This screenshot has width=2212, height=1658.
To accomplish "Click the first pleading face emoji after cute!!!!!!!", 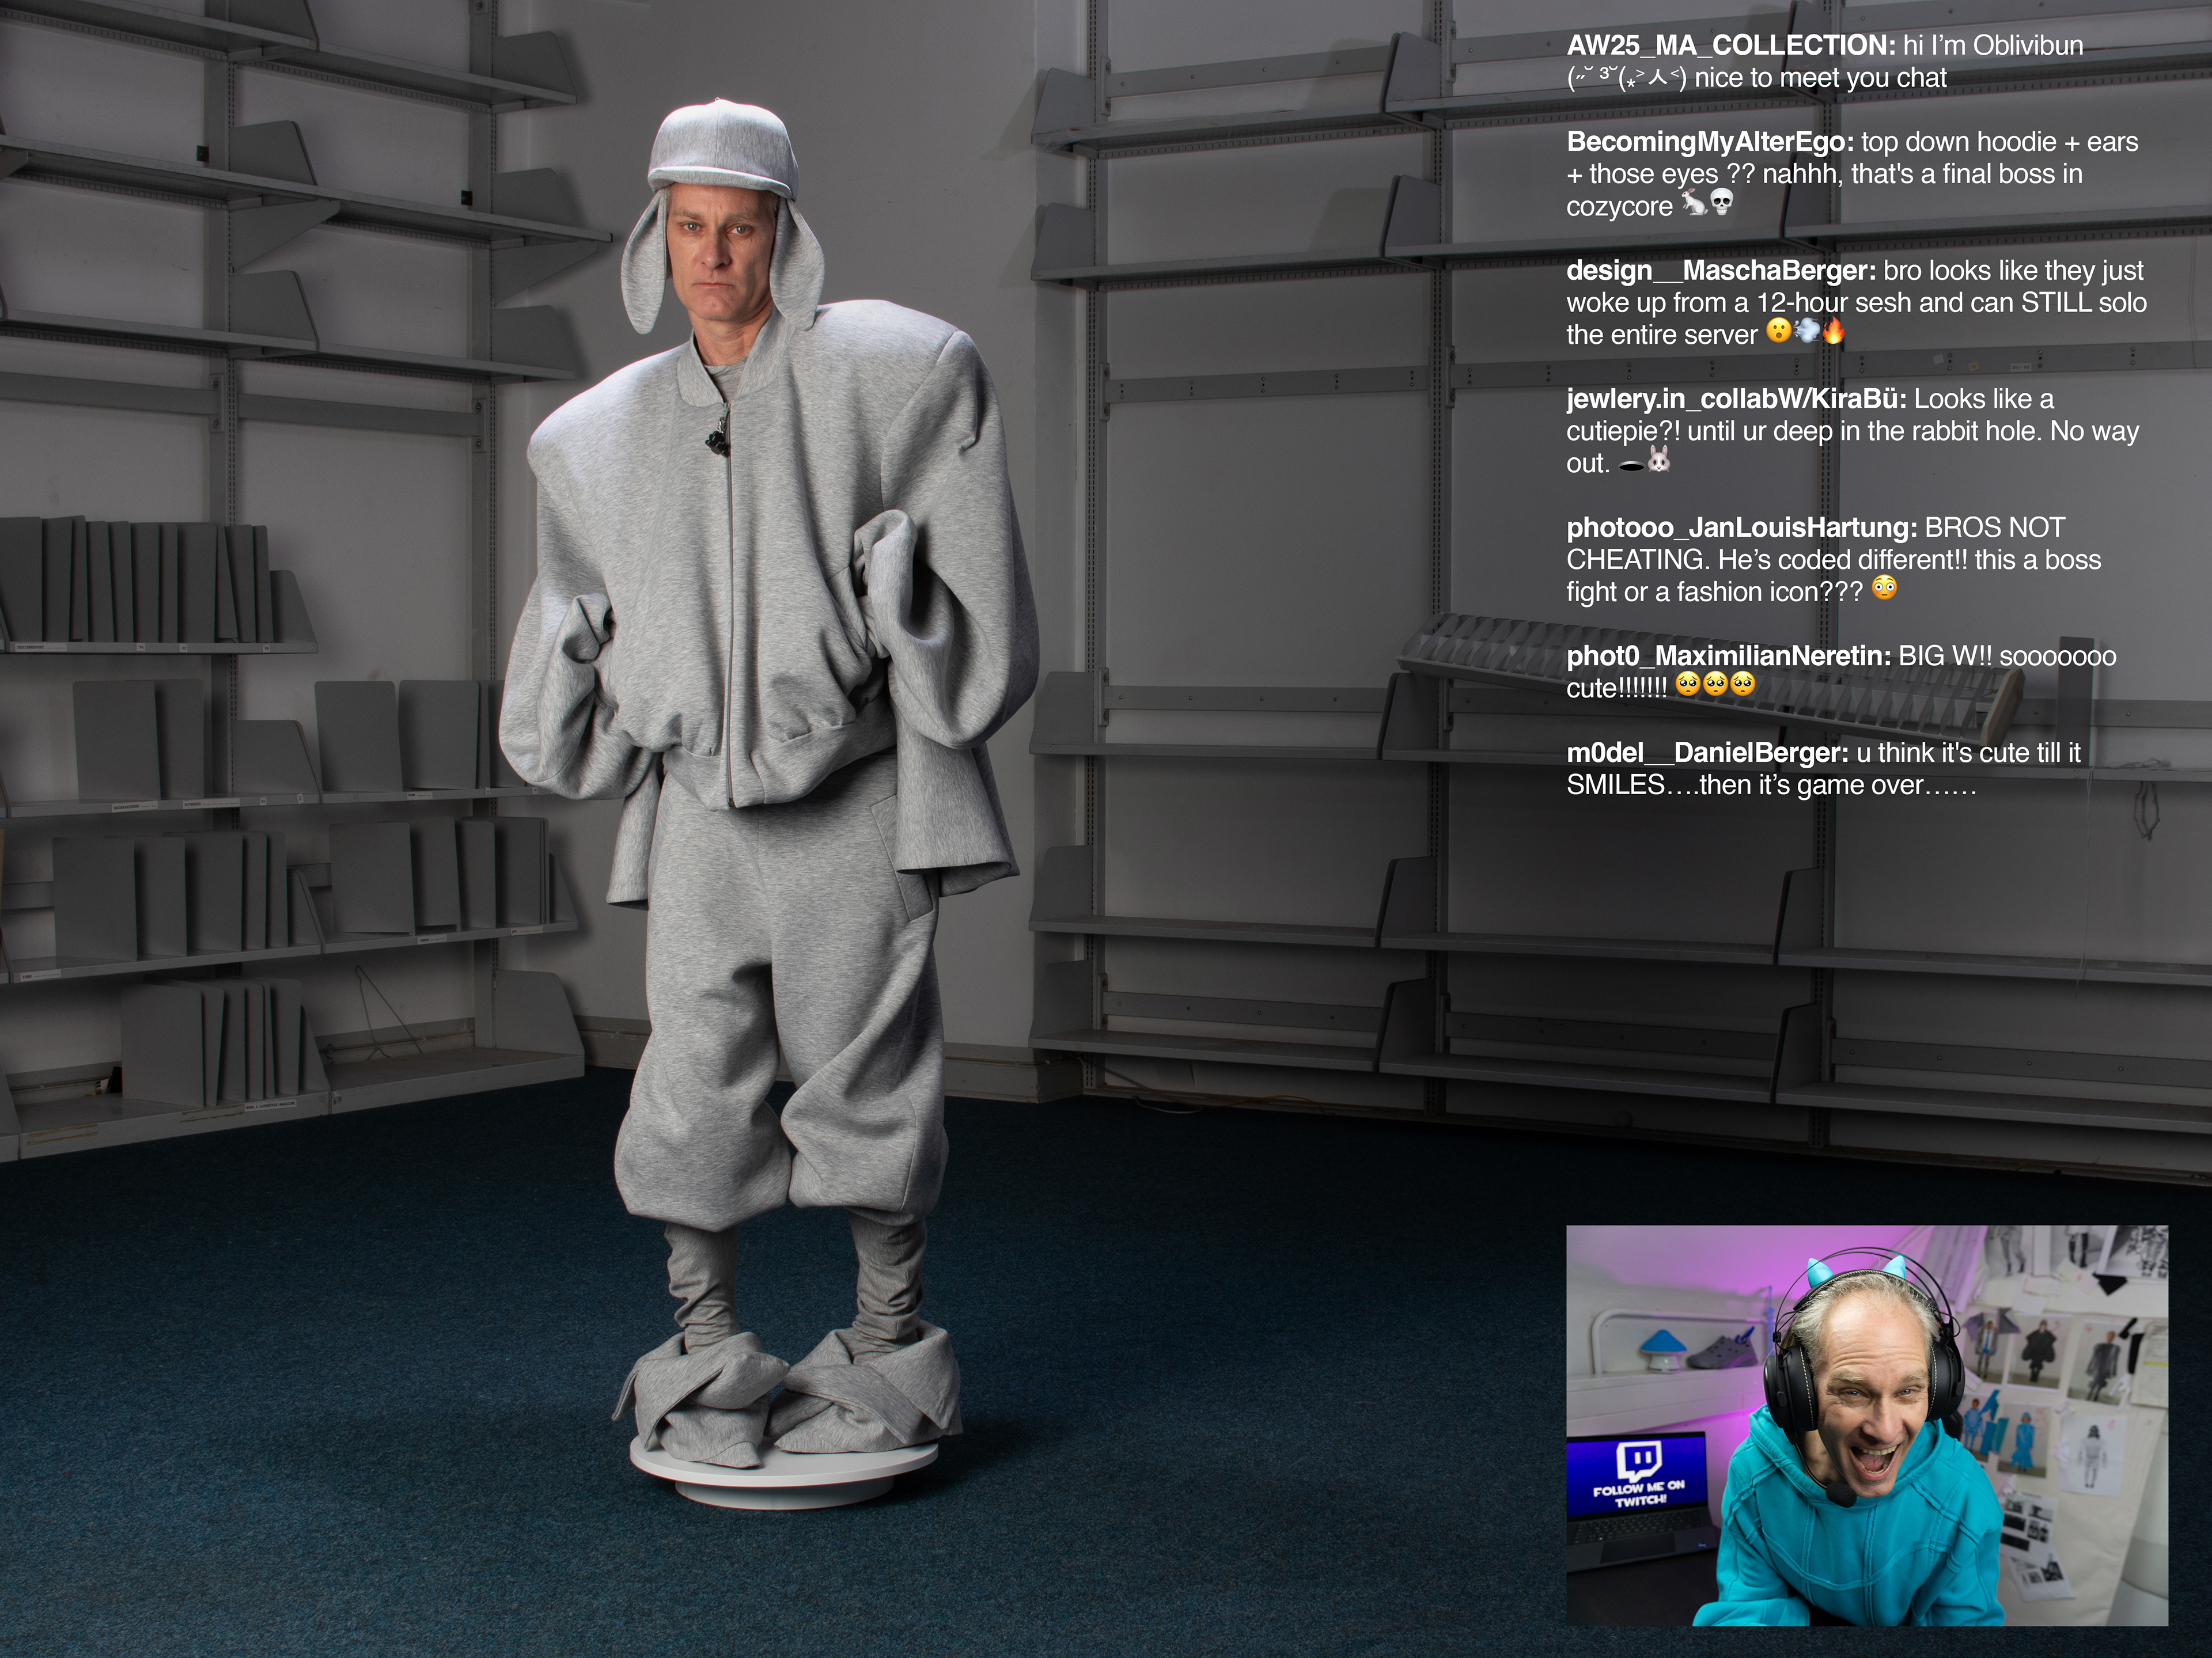I will pos(1688,685).
